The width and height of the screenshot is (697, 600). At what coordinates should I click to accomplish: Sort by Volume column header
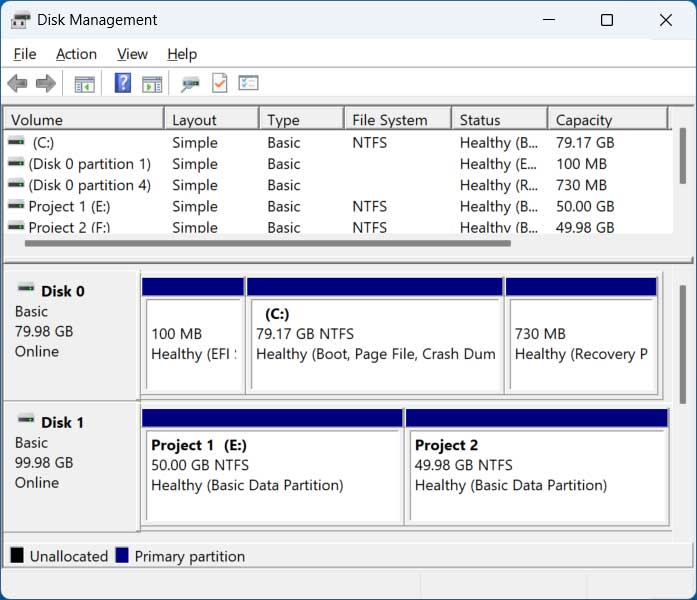tap(84, 120)
